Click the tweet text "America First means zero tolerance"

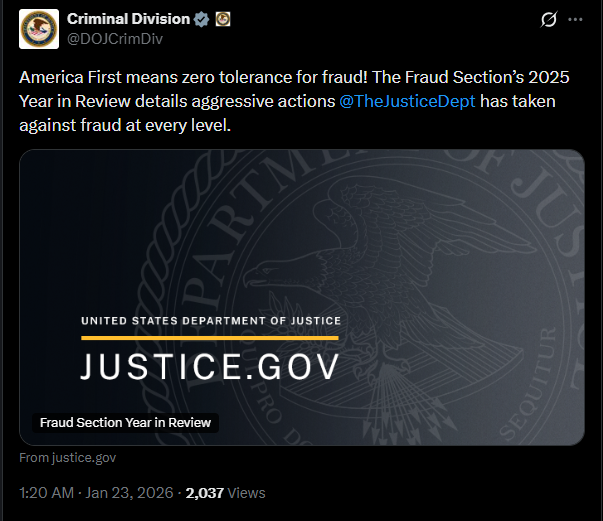point(150,79)
